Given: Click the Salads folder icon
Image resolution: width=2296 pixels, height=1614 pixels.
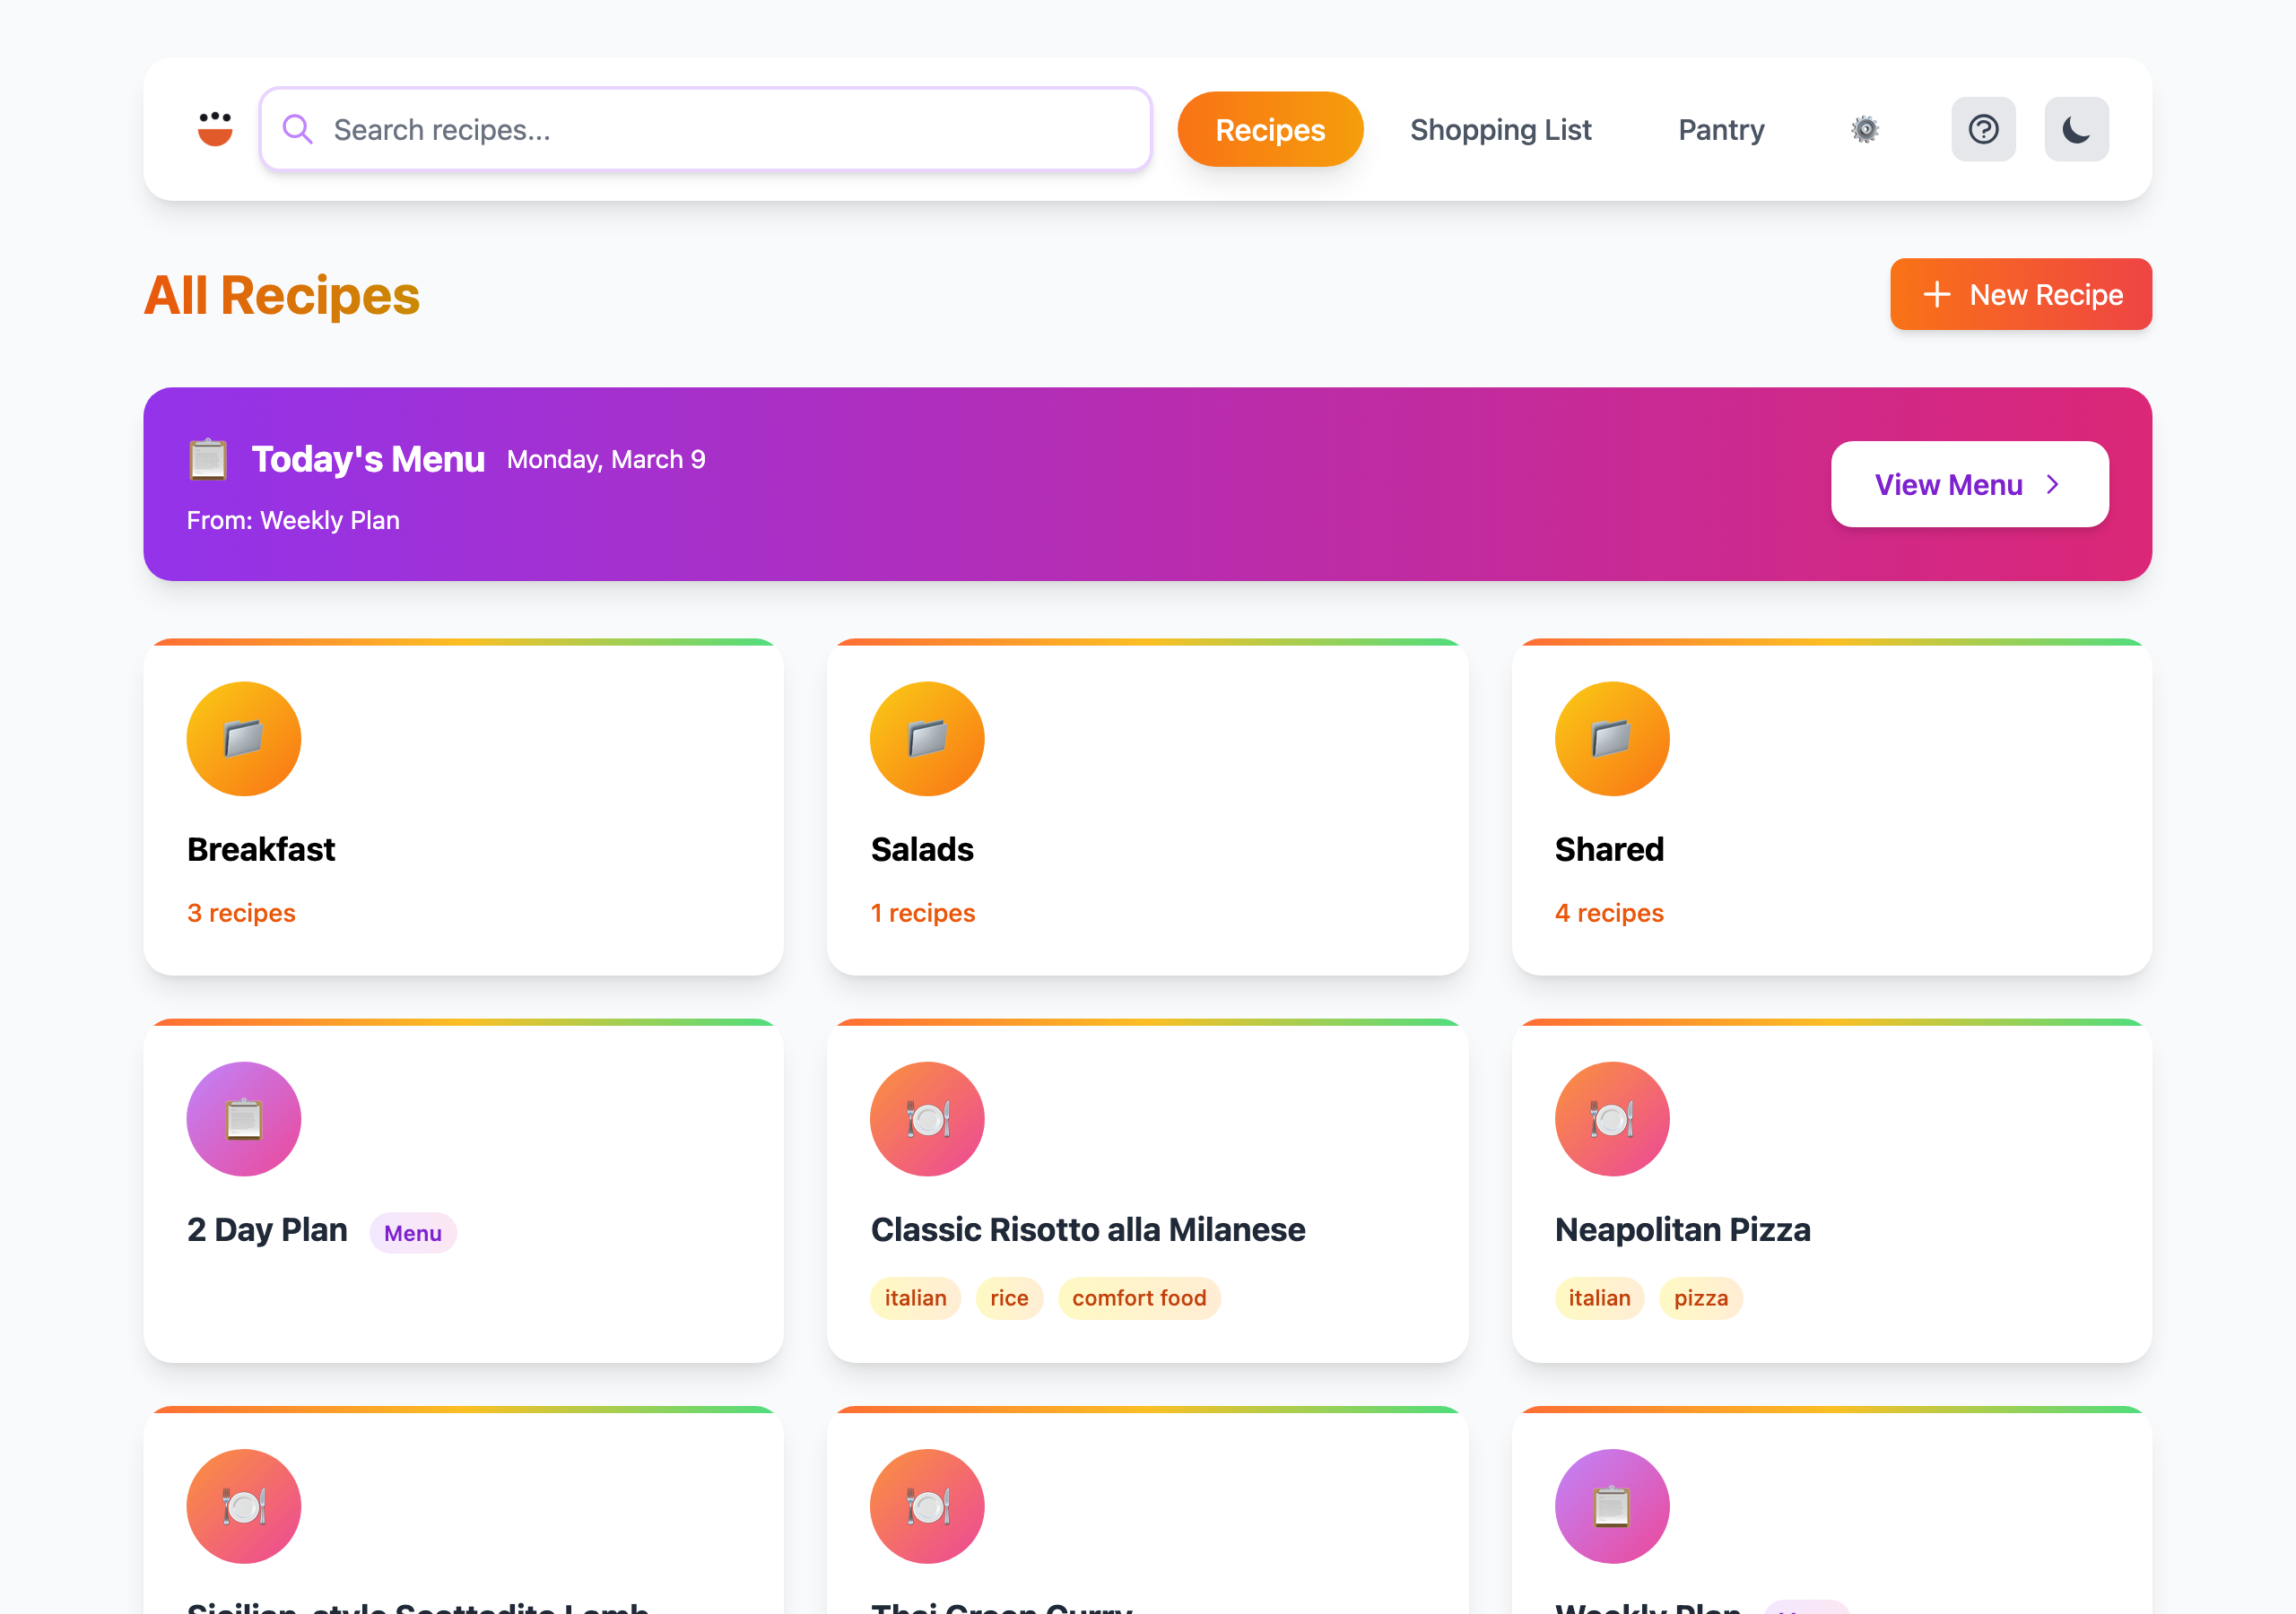Looking at the screenshot, I should coord(927,739).
